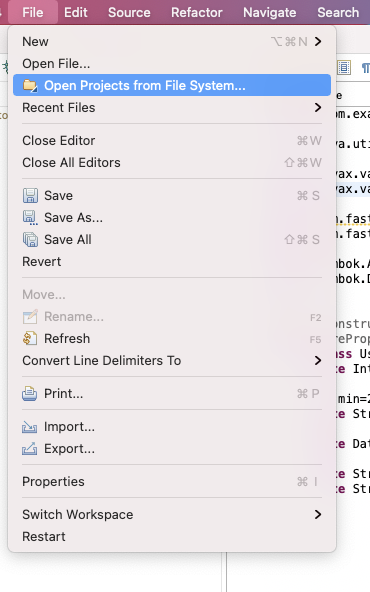Select Open Projects from File System...
The width and height of the screenshot is (370, 592).
point(172,85)
